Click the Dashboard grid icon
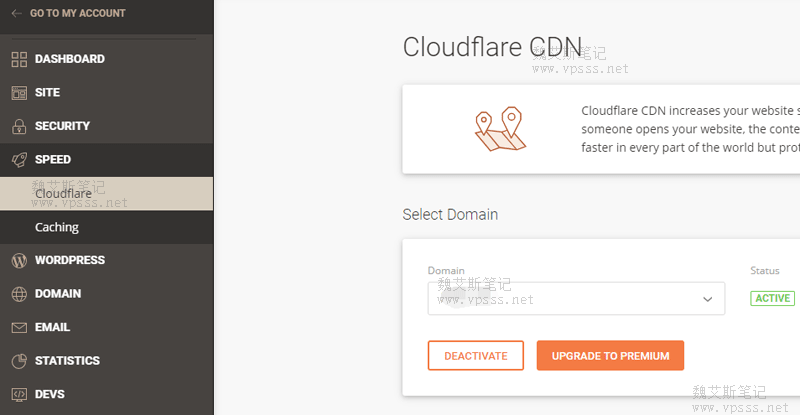This screenshot has height=415, width=800. tap(19, 59)
